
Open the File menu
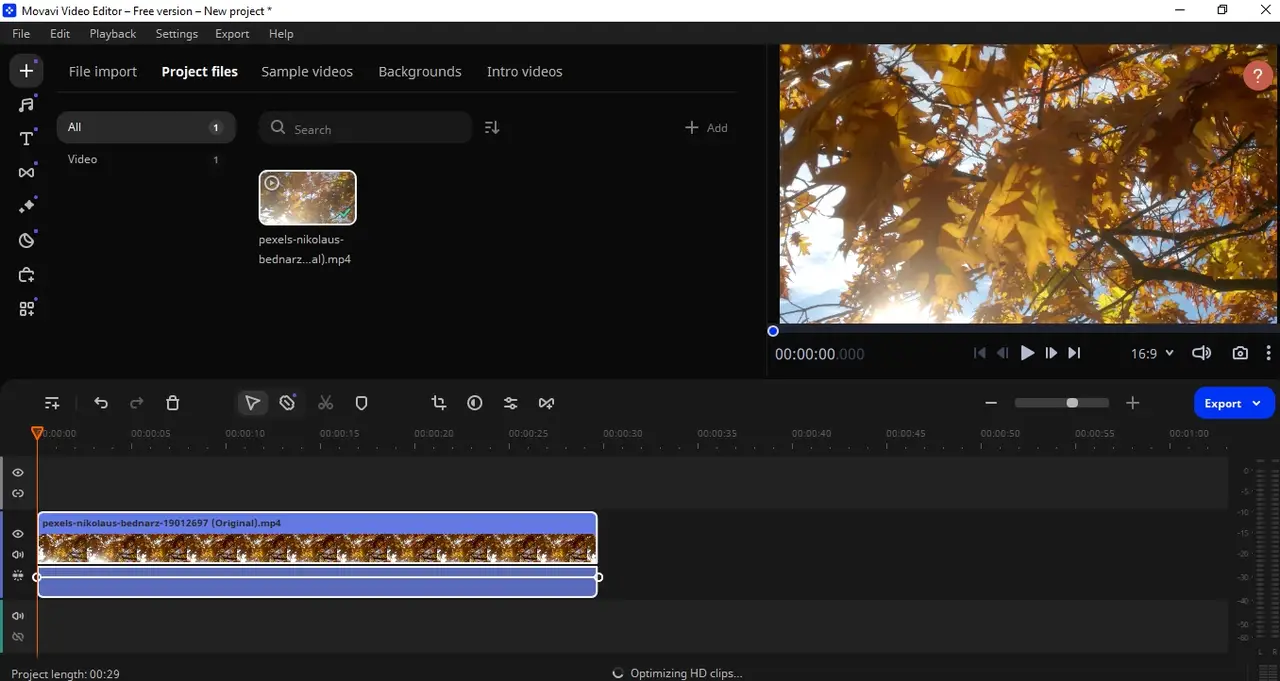[21, 33]
